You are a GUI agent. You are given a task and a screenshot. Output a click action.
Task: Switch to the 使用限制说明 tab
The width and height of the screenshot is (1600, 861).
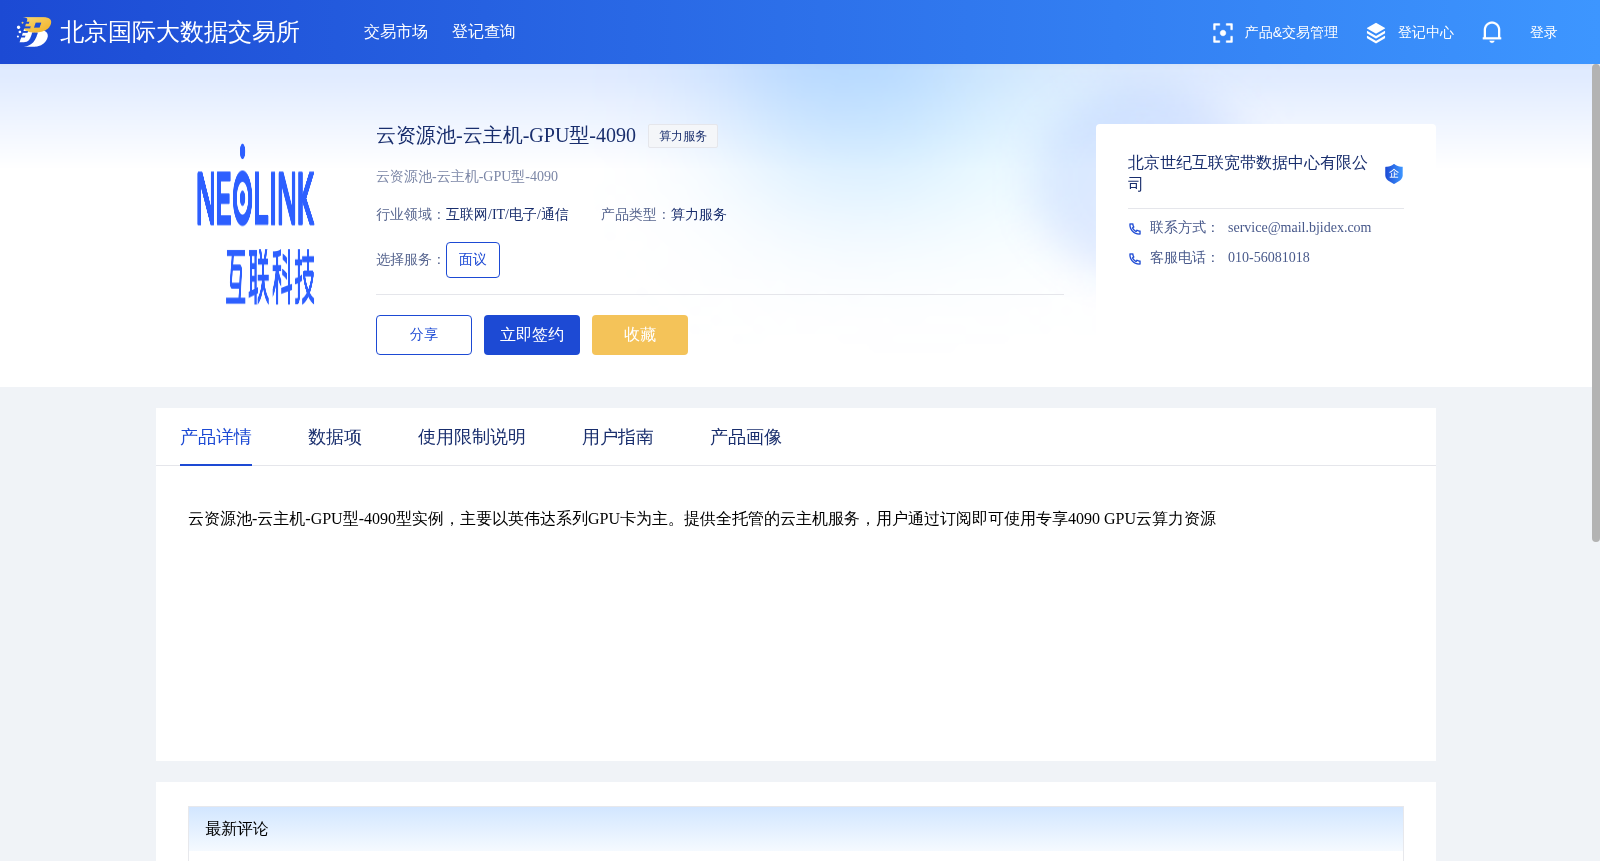(472, 437)
